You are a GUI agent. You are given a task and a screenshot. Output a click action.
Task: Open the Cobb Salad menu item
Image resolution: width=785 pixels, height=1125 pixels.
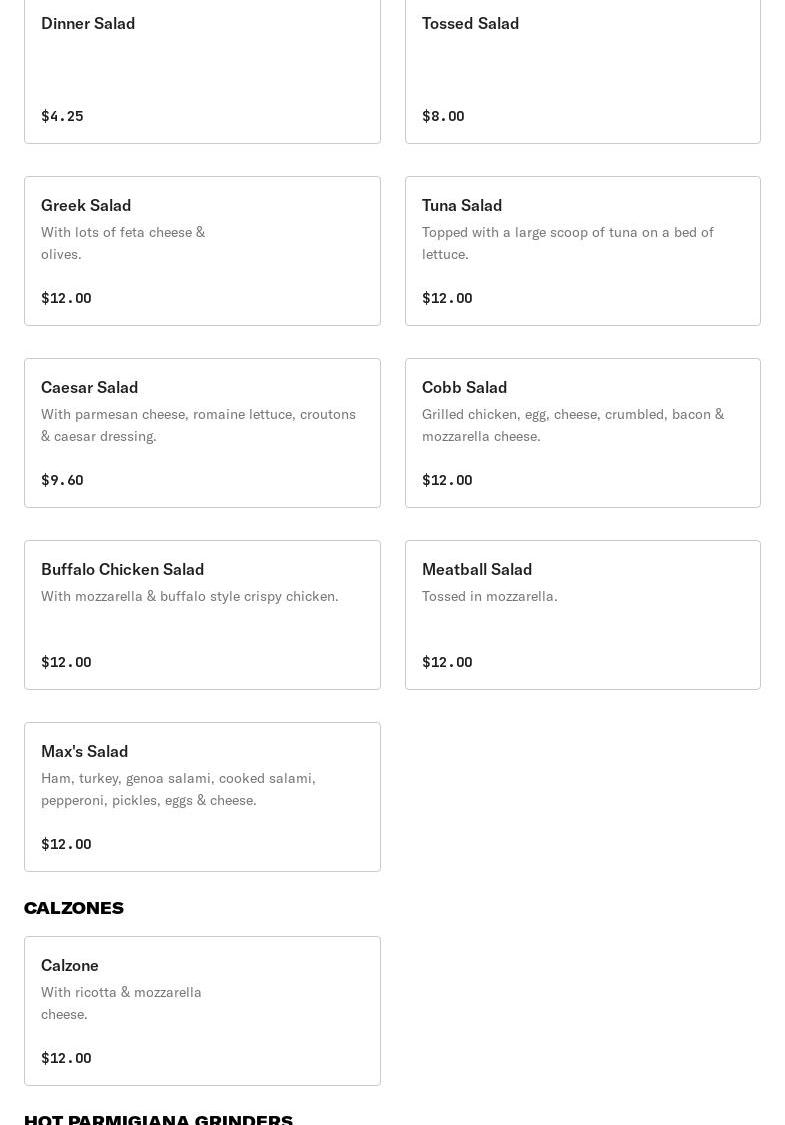(x=583, y=433)
